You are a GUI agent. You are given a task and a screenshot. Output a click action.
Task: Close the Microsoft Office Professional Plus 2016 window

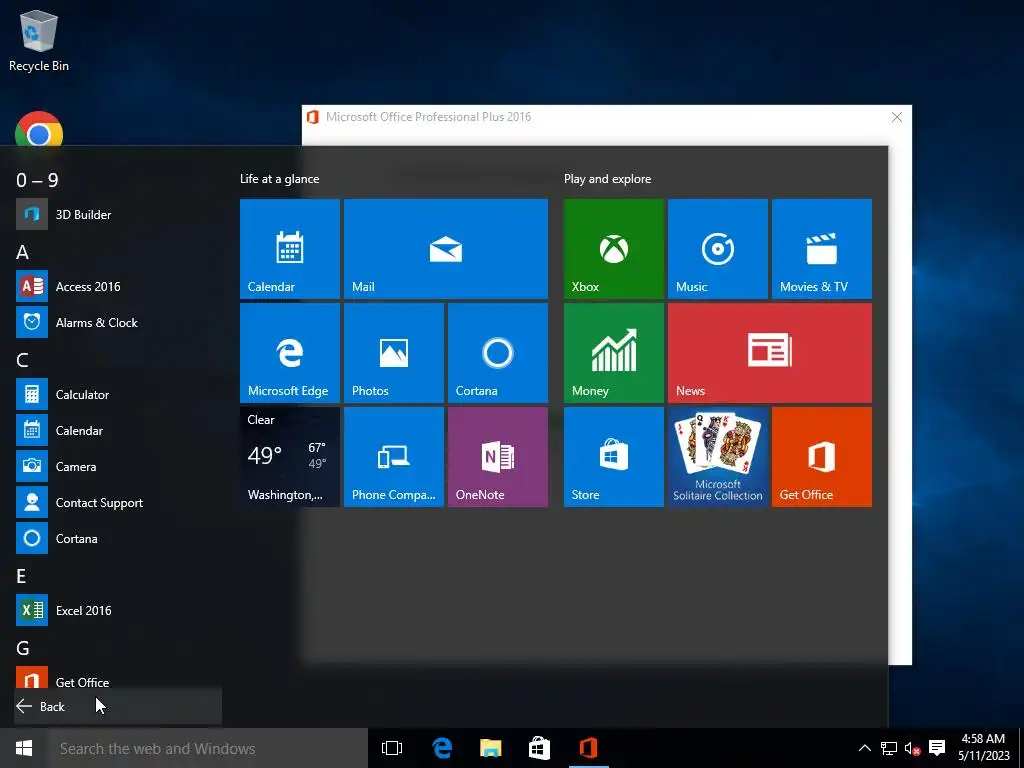point(897,117)
